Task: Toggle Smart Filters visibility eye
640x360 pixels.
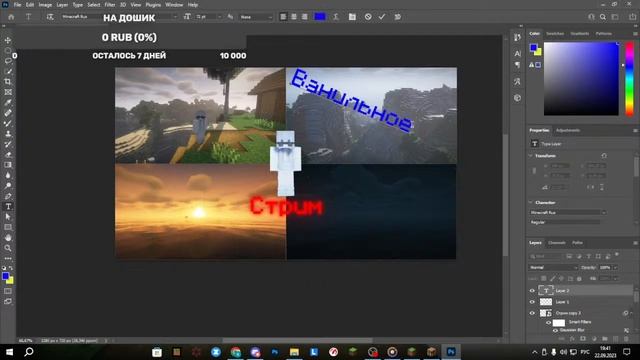Action: tap(549, 322)
